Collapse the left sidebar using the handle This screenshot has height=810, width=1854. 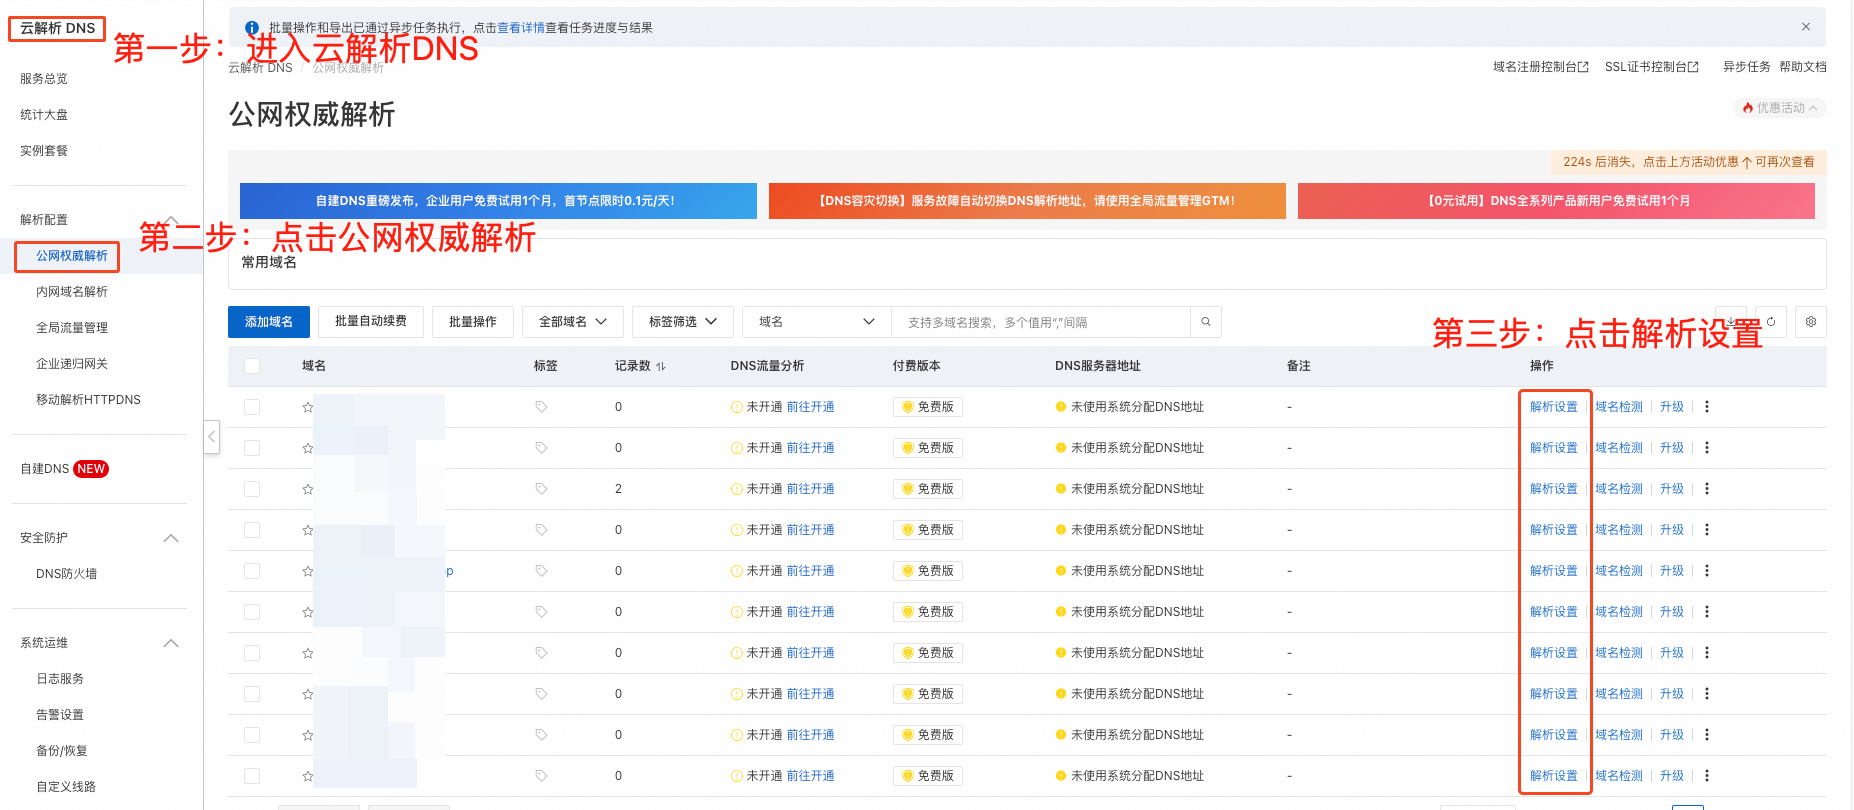[211, 437]
